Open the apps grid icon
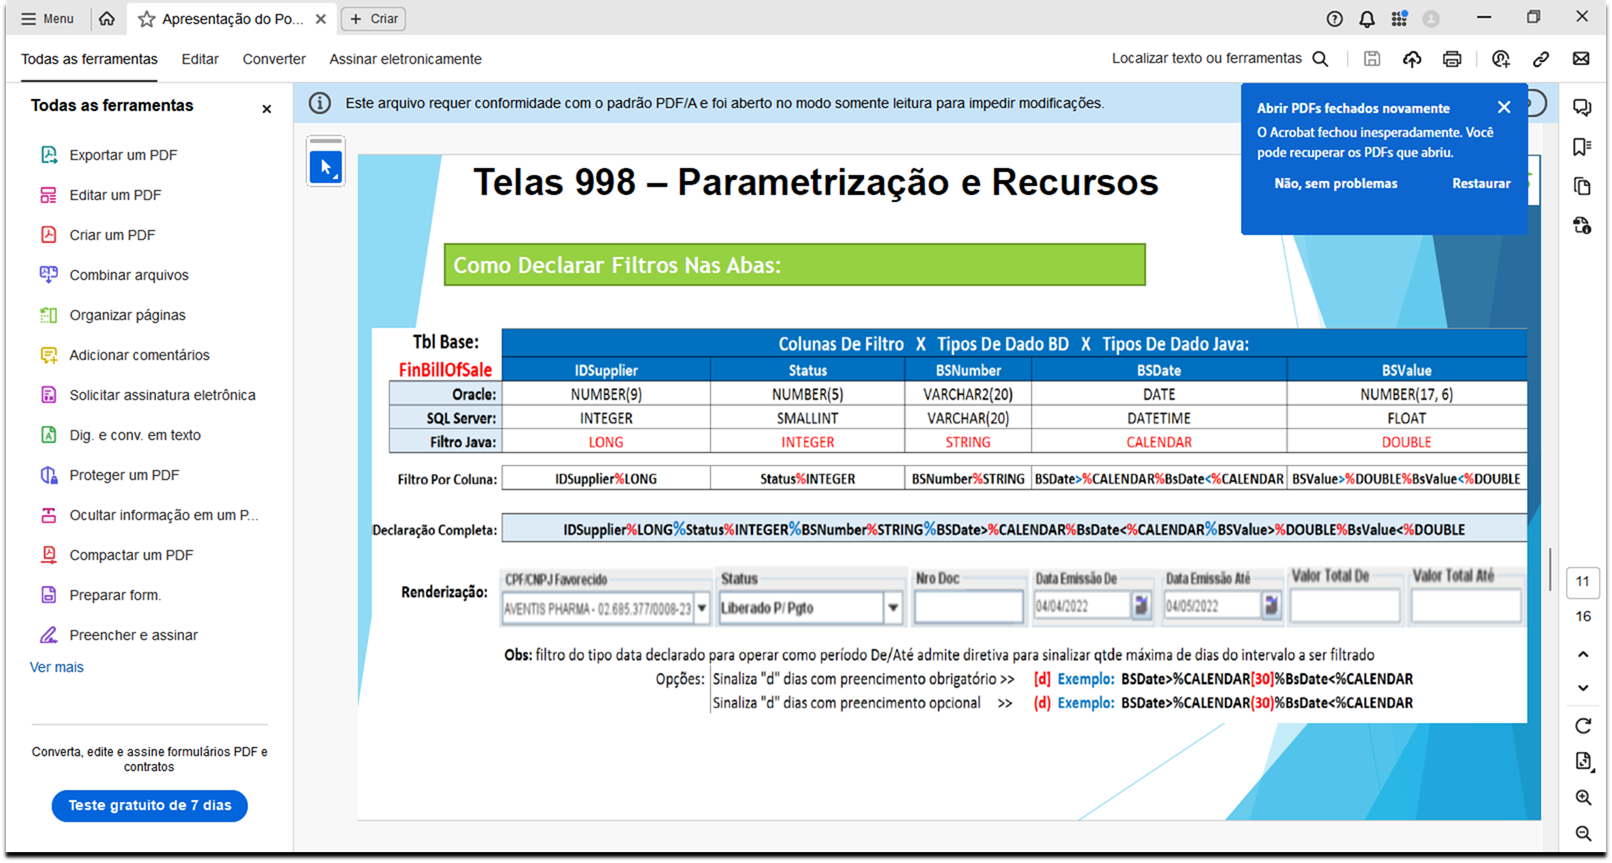Screen dimensions: 1612x863 [1399, 19]
